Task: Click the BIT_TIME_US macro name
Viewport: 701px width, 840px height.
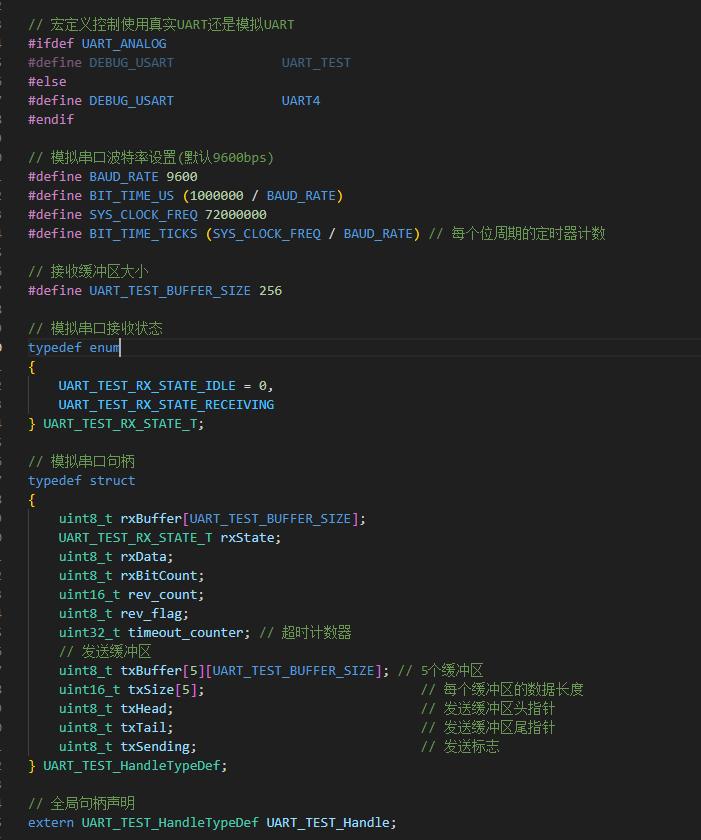Action: pyautogui.click(x=131, y=196)
